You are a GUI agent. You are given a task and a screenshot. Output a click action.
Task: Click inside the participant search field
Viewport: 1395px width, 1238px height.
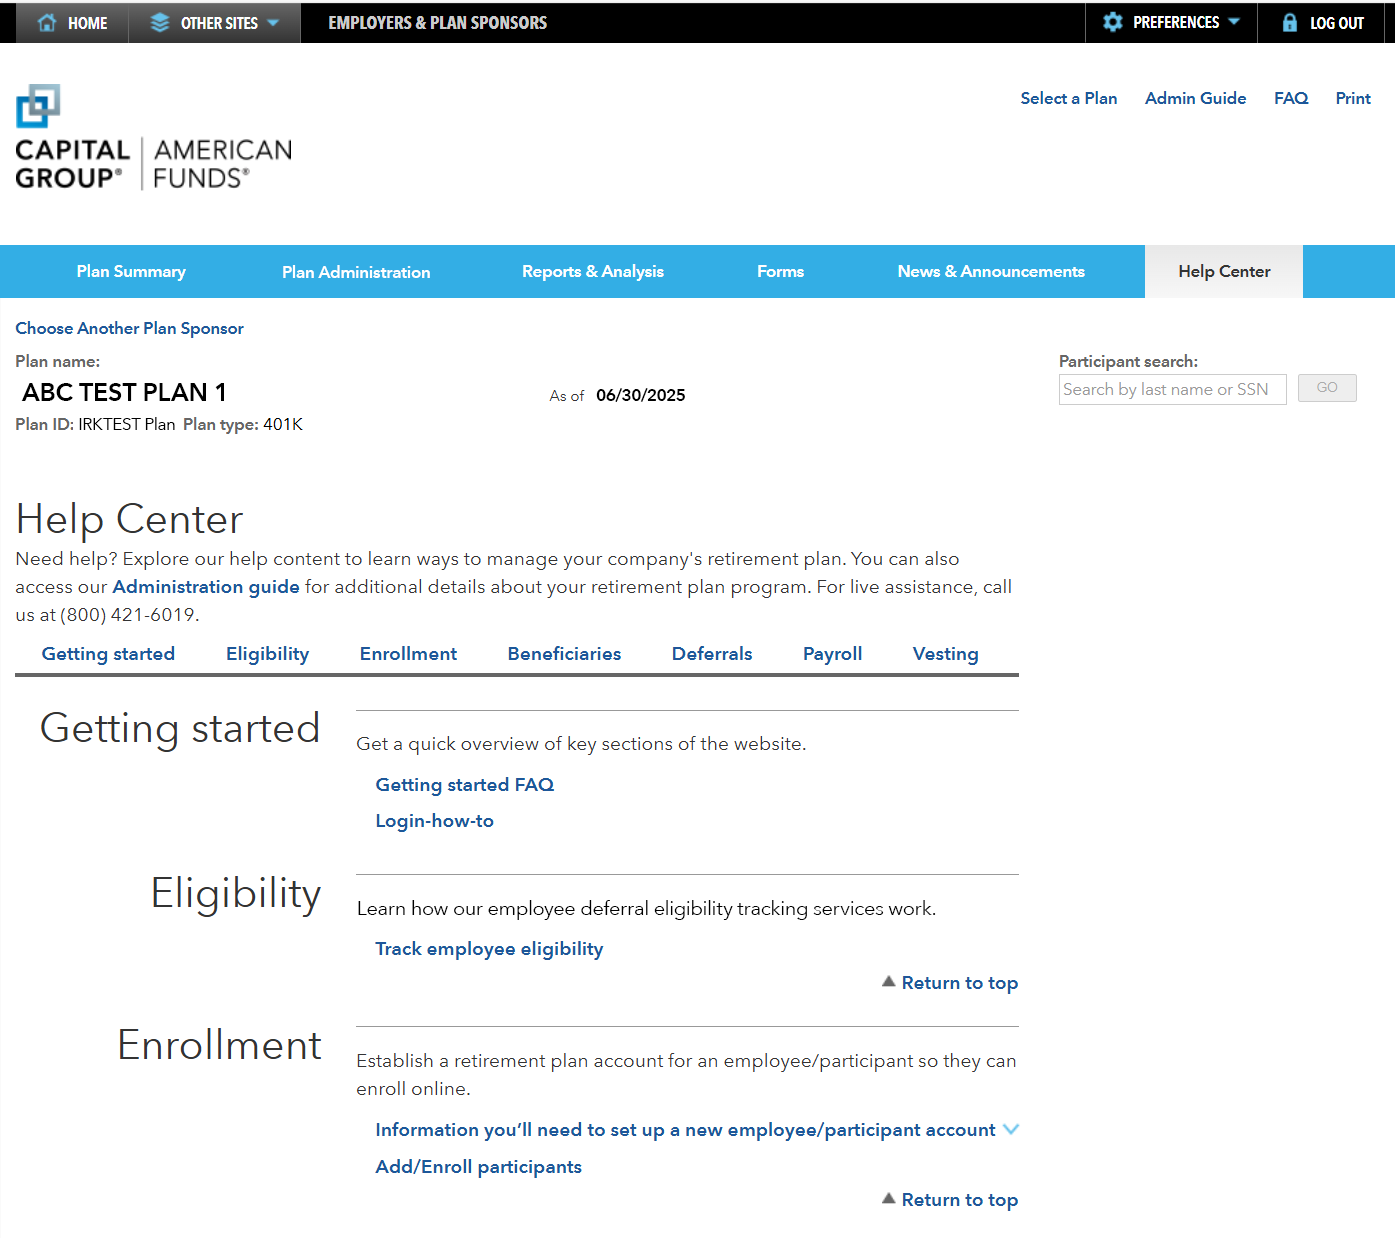point(1172,389)
